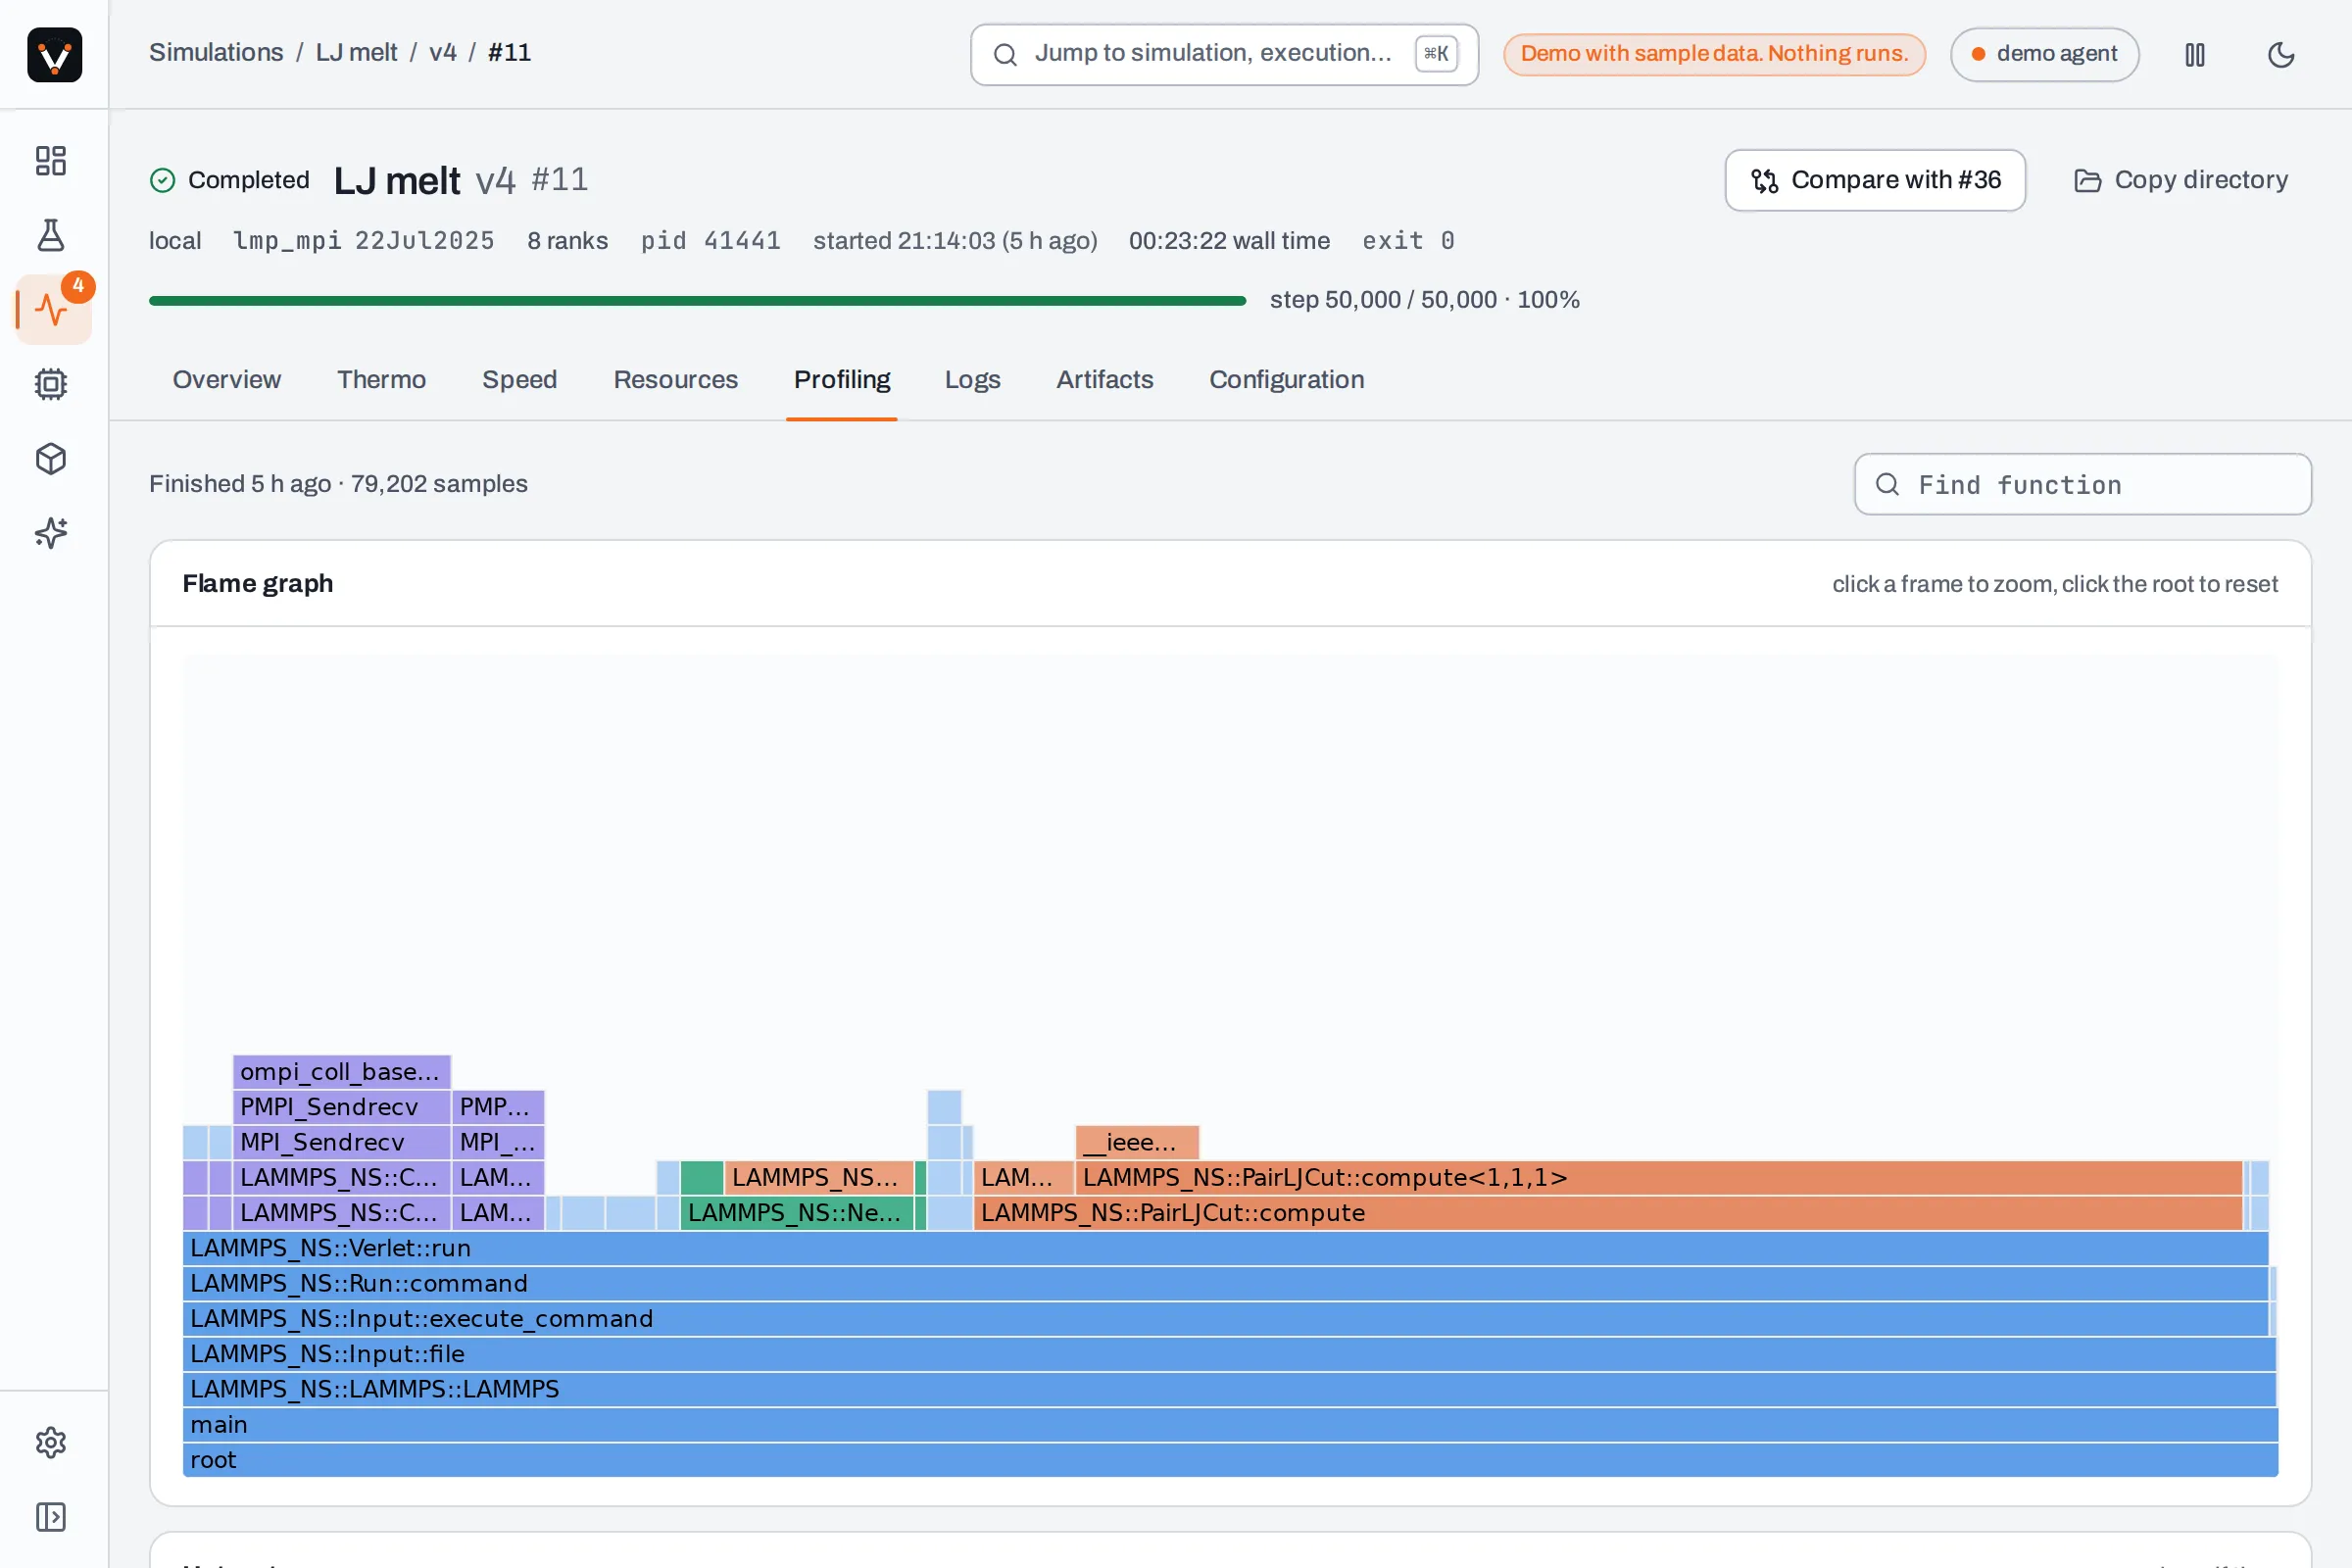
Task: Click the green step progress bar
Action: click(x=697, y=300)
